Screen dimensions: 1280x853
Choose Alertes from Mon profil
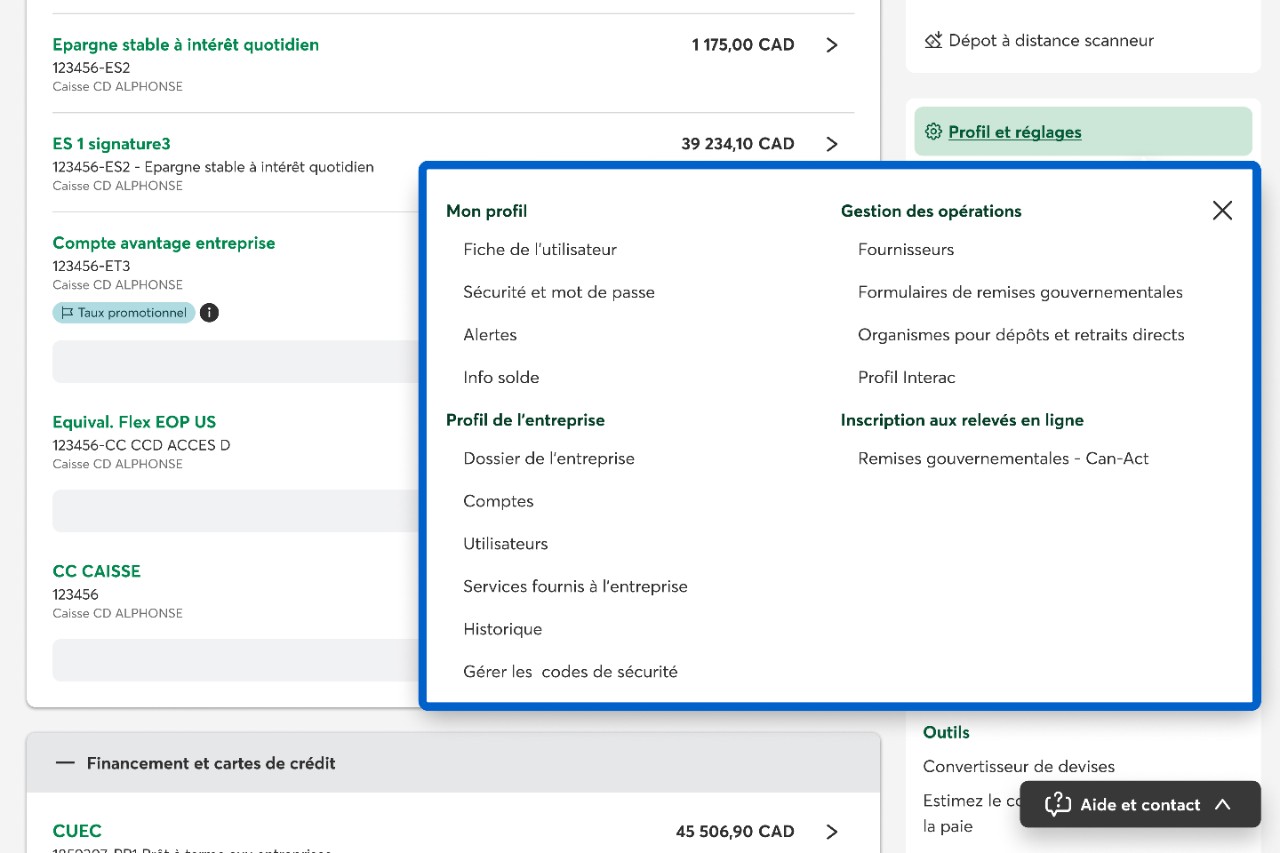490,335
